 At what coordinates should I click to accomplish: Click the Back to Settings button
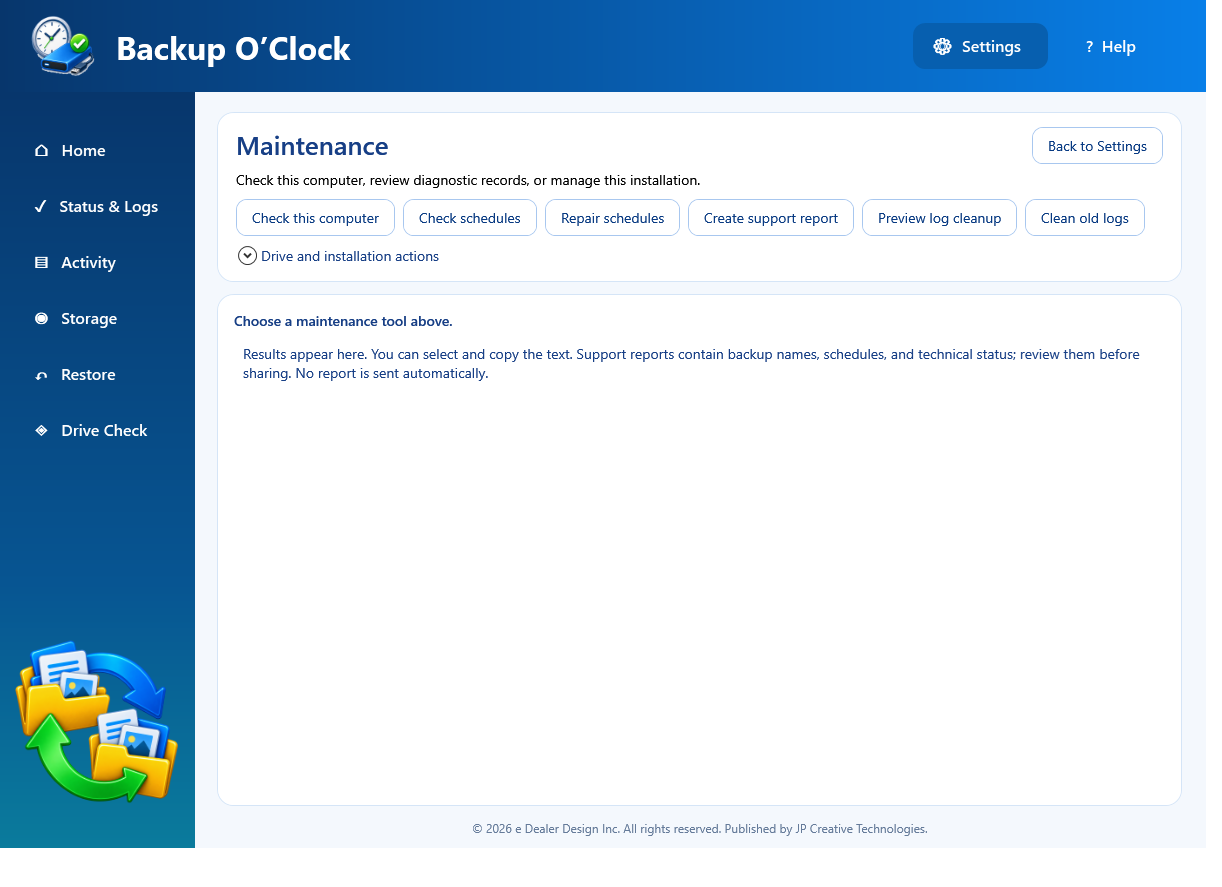point(1097,146)
